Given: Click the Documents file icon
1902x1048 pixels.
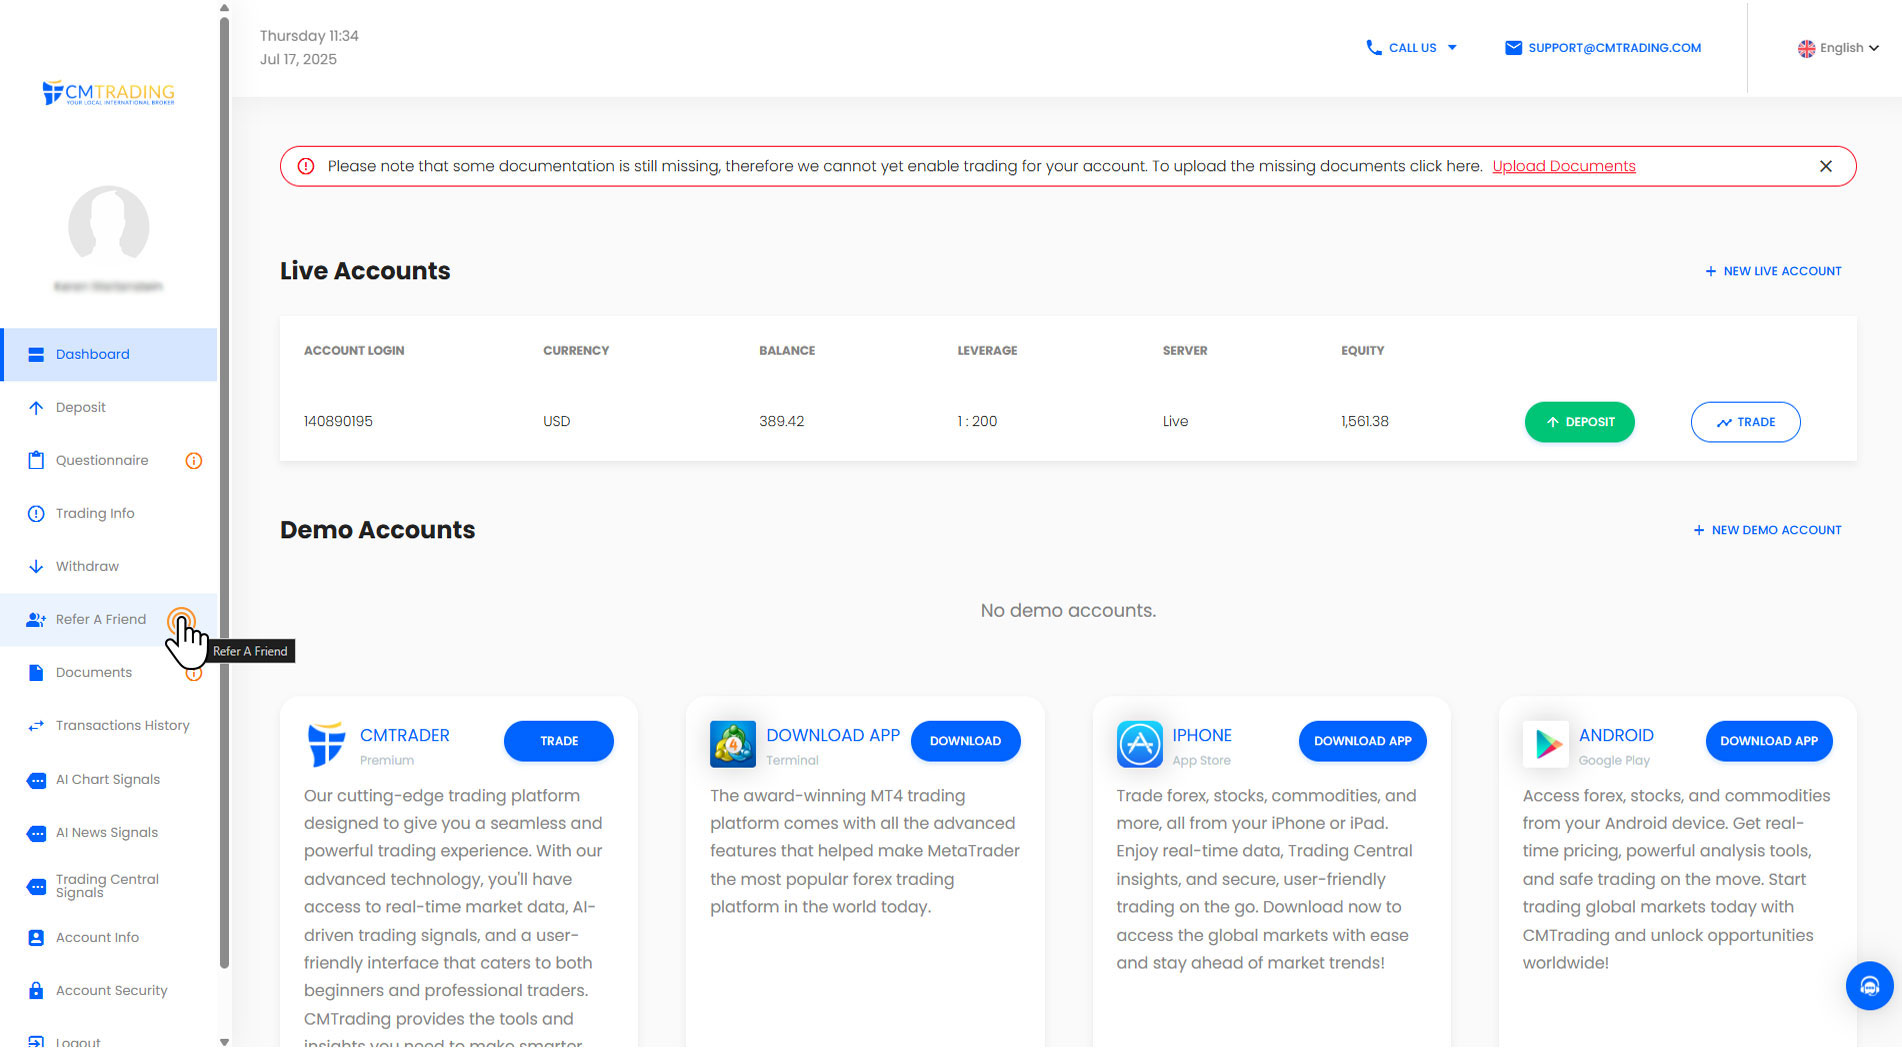Looking at the screenshot, I should 36,673.
